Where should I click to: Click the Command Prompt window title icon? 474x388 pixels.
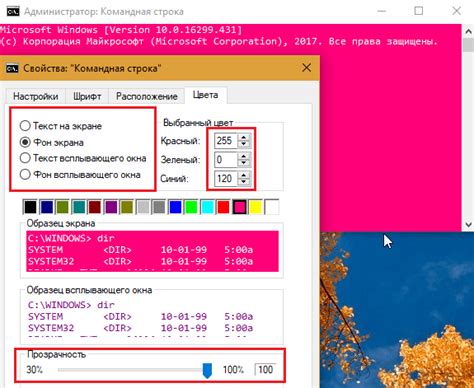(x=13, y=12)
